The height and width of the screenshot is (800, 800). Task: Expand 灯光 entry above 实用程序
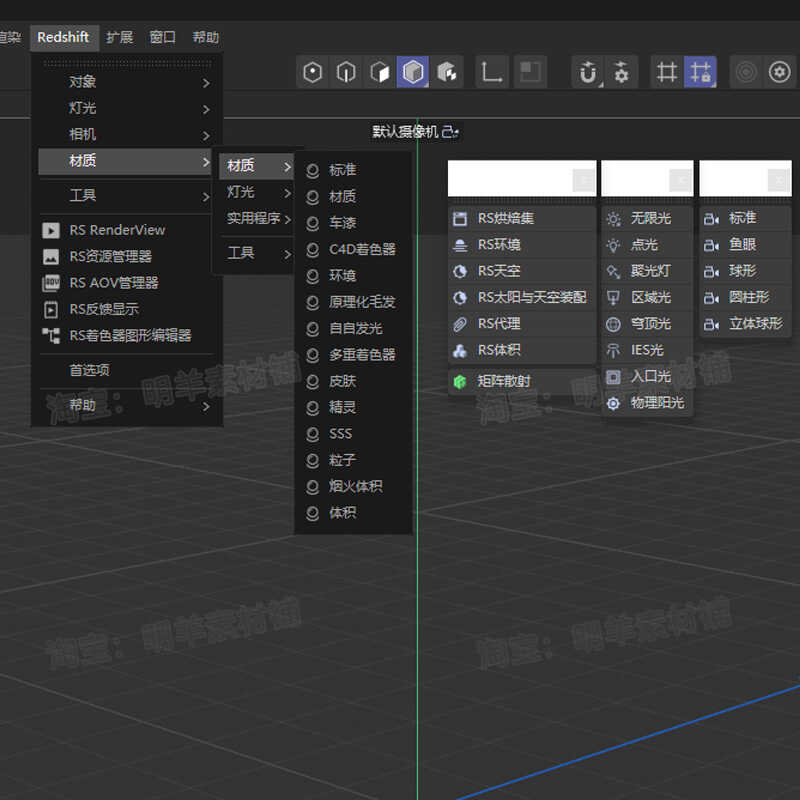[257, 192]
